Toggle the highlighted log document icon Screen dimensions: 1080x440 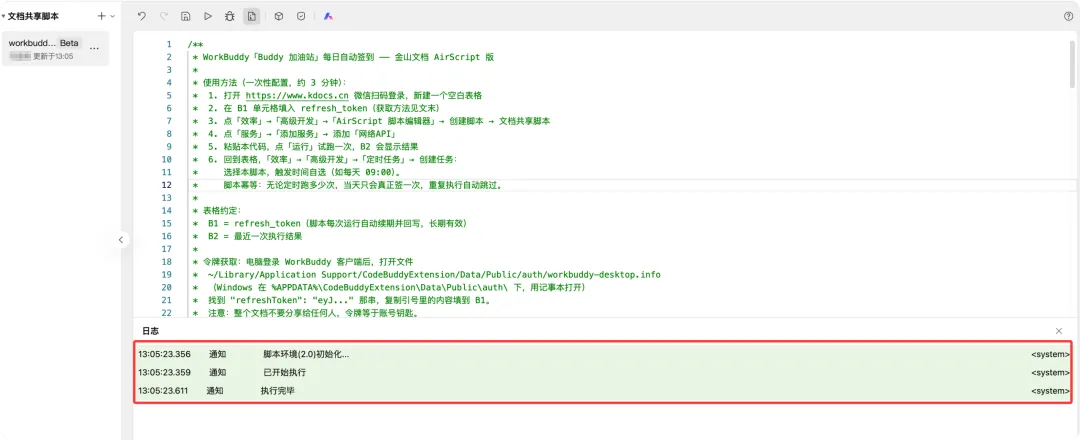pos(251,16)
